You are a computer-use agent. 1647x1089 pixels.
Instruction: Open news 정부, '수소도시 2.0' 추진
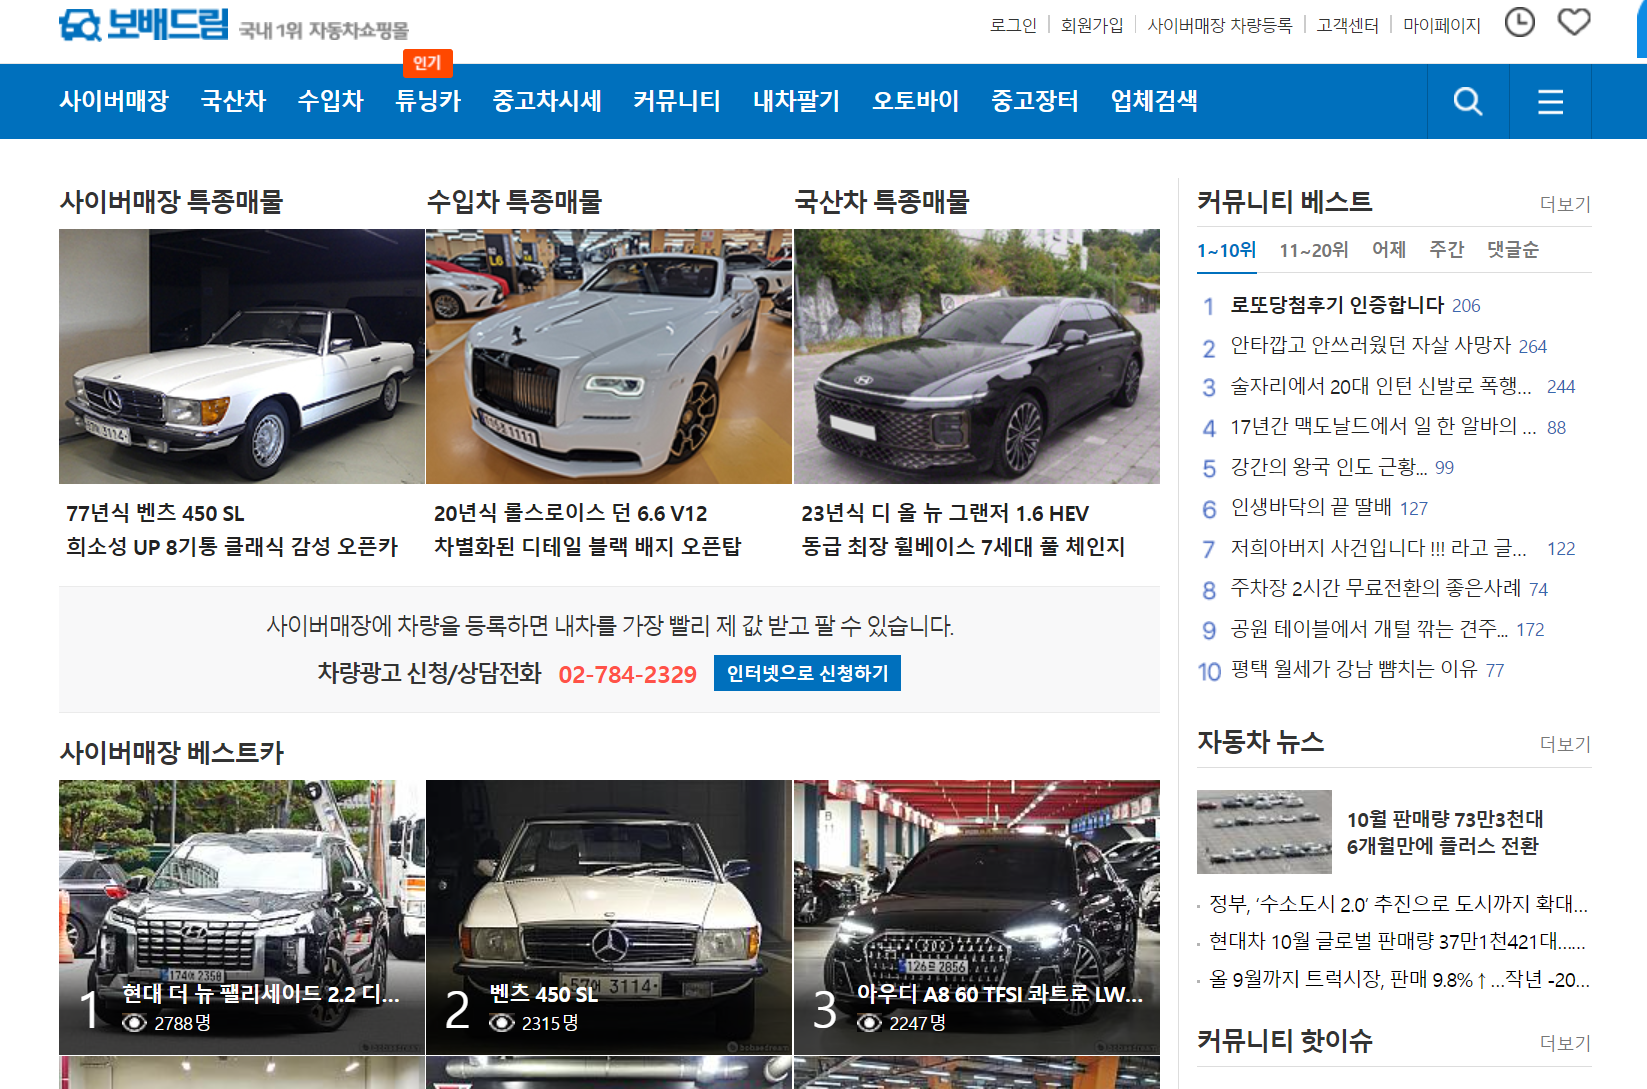[1398, 904]
